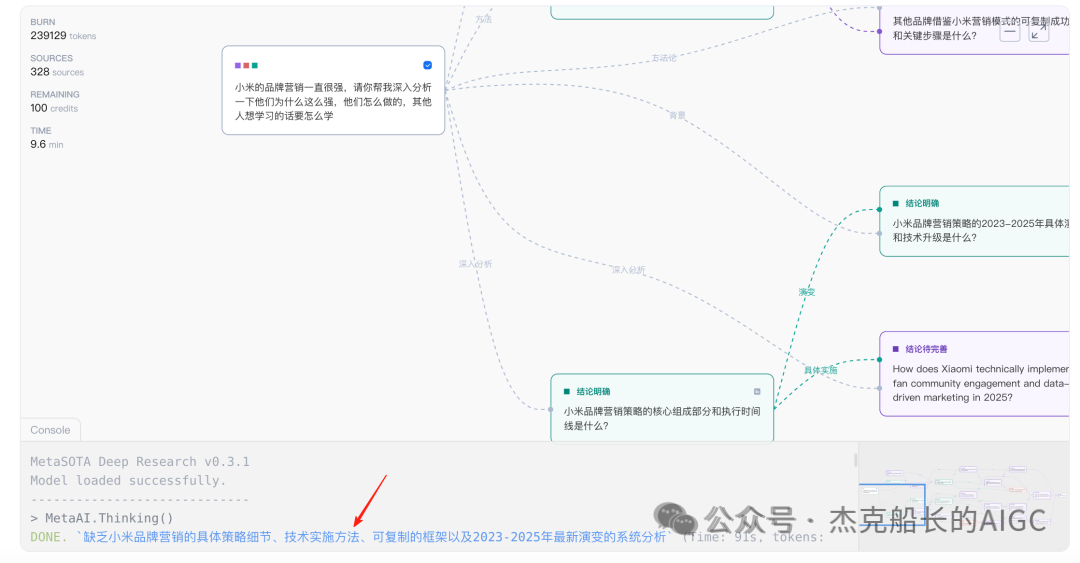
Task: Select root question card about 小米的品牌营销
Action: point(333,90)
